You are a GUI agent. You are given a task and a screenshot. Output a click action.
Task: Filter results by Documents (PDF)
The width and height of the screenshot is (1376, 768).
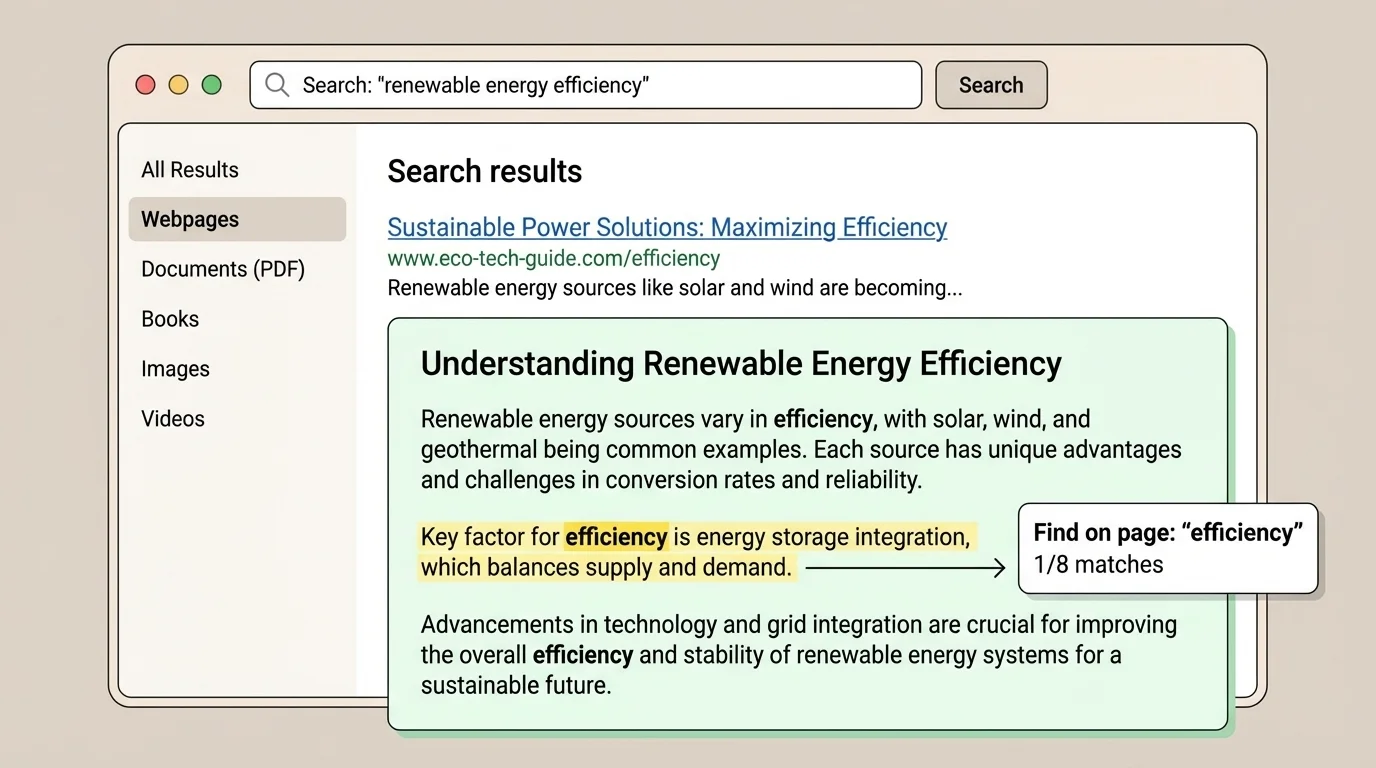(x=223, y=269)
